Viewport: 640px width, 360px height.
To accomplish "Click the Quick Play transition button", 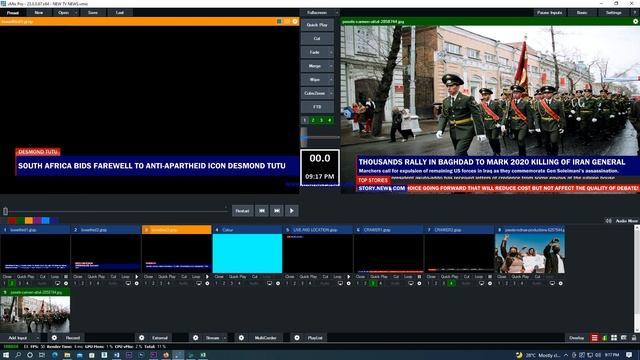I will [317, 25].
